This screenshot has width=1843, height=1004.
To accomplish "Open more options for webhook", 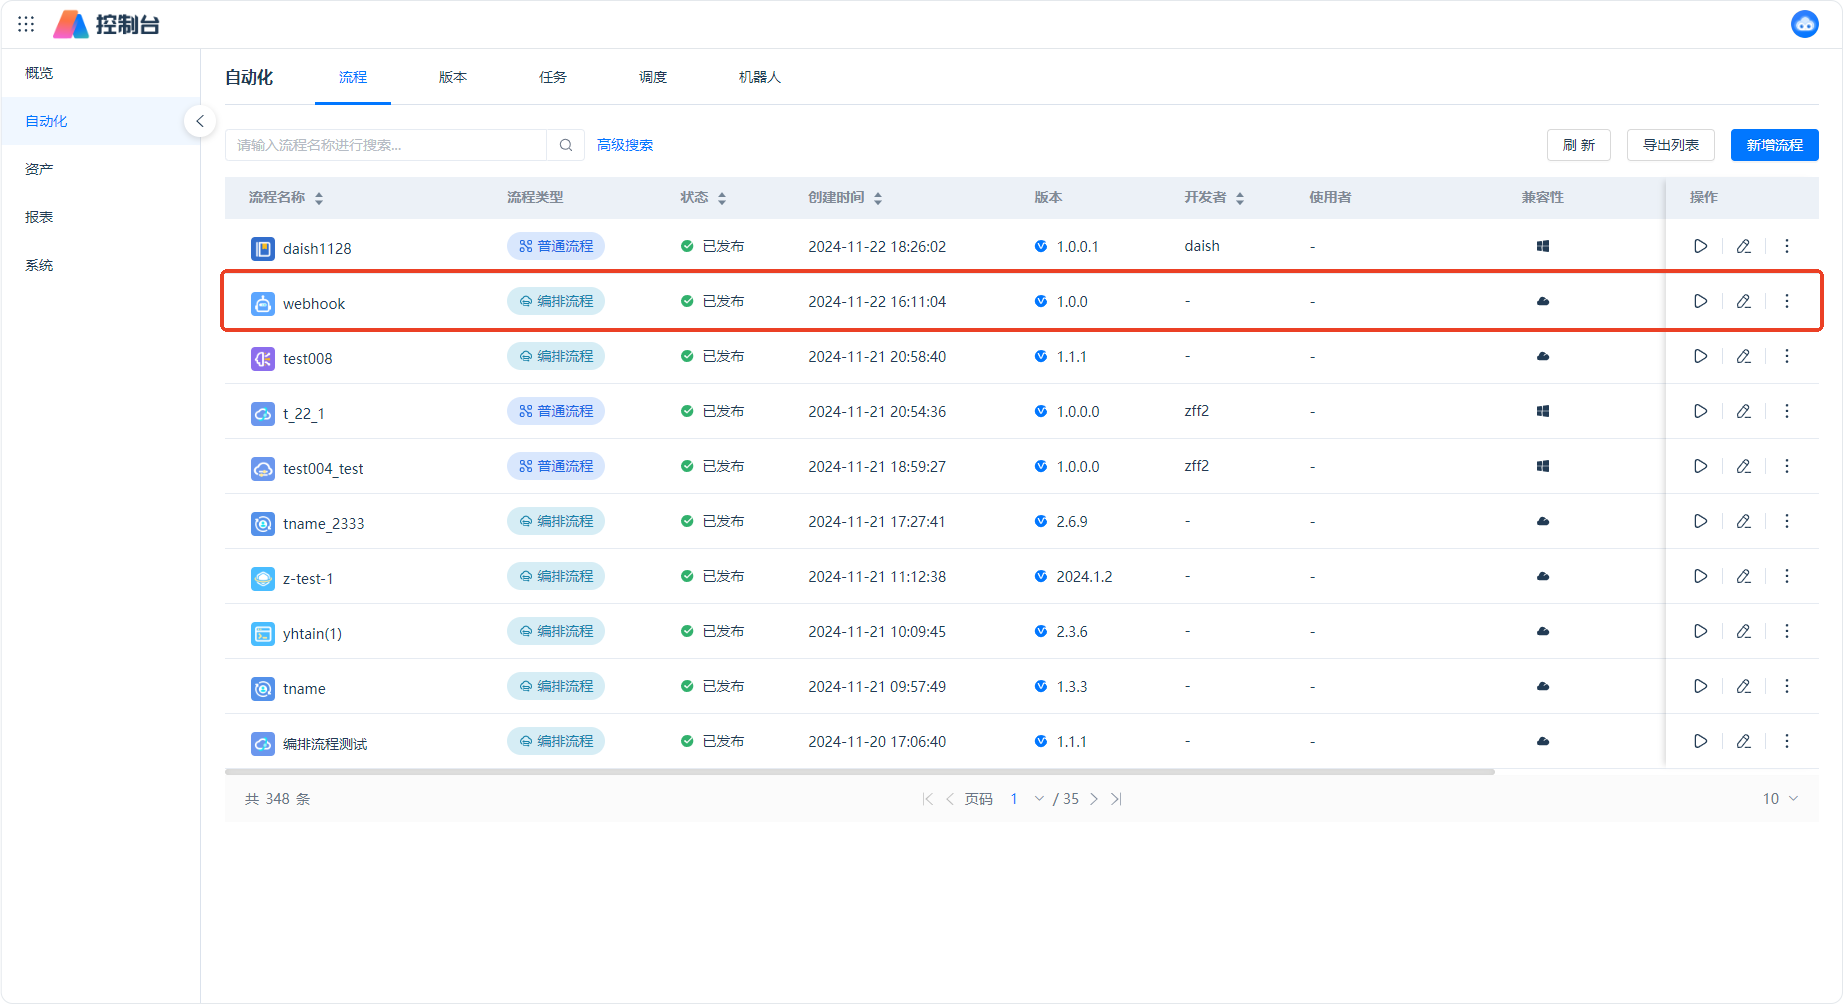I will pos(1787,301).
